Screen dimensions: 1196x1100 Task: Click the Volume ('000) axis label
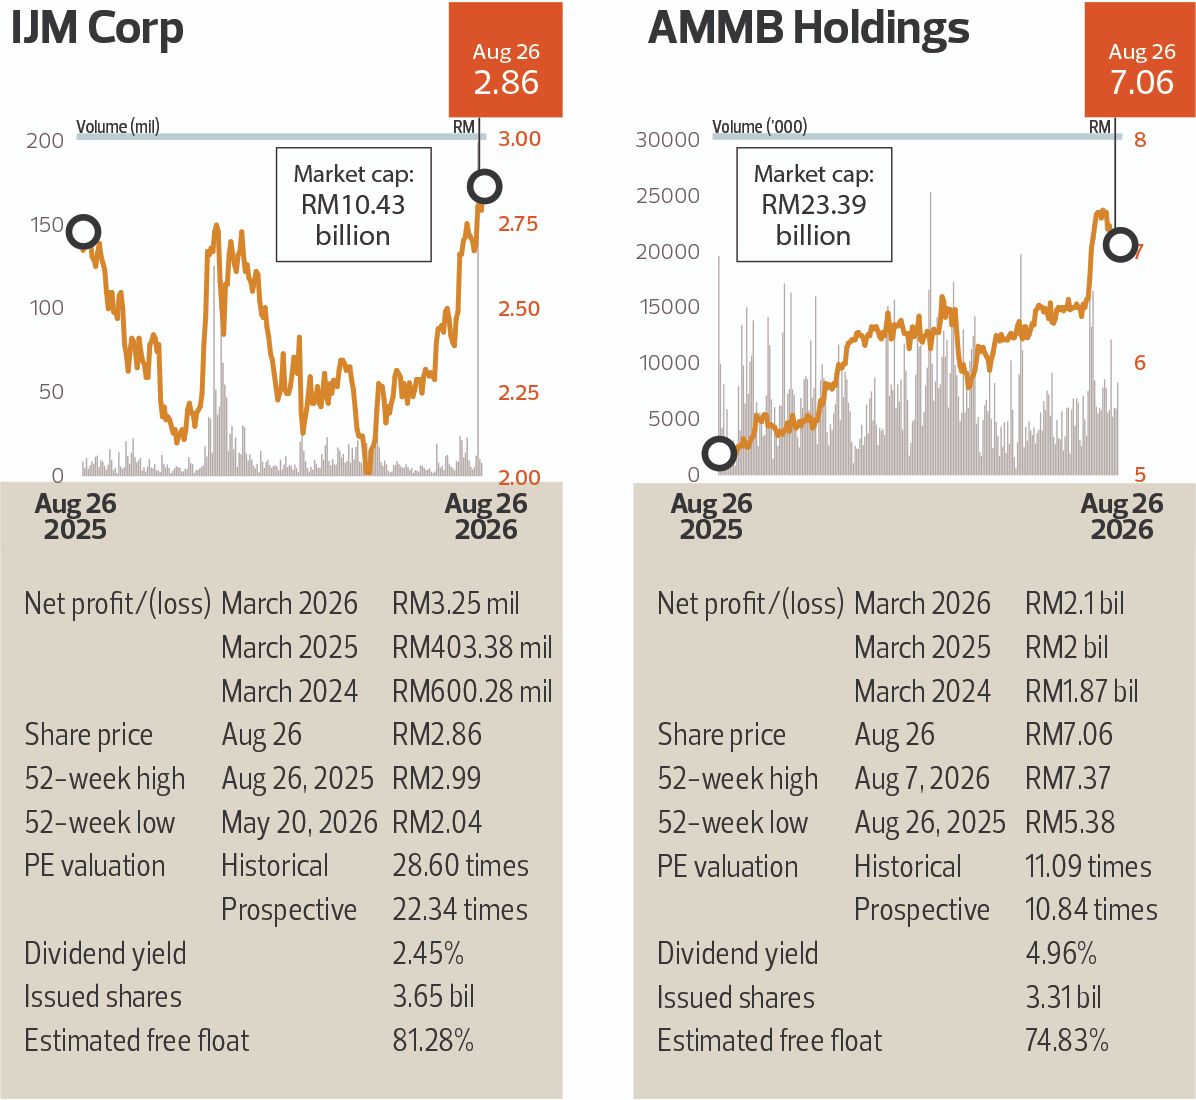tap(760, 127)
